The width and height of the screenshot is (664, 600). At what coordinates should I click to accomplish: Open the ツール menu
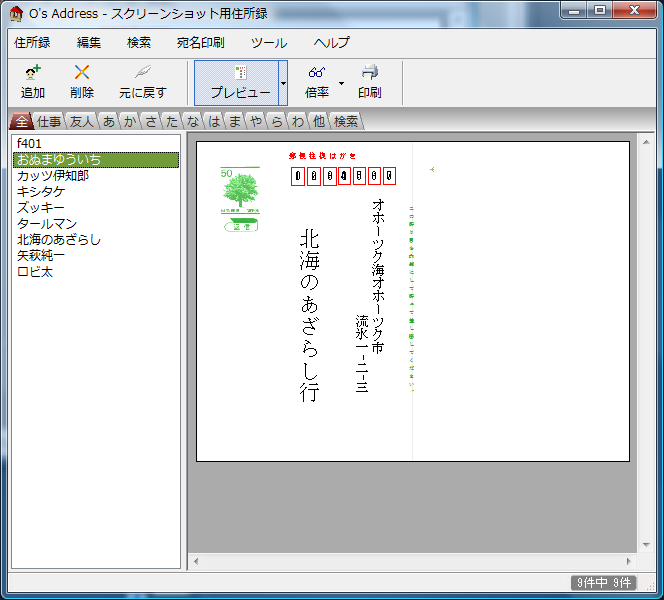point(268,43)
